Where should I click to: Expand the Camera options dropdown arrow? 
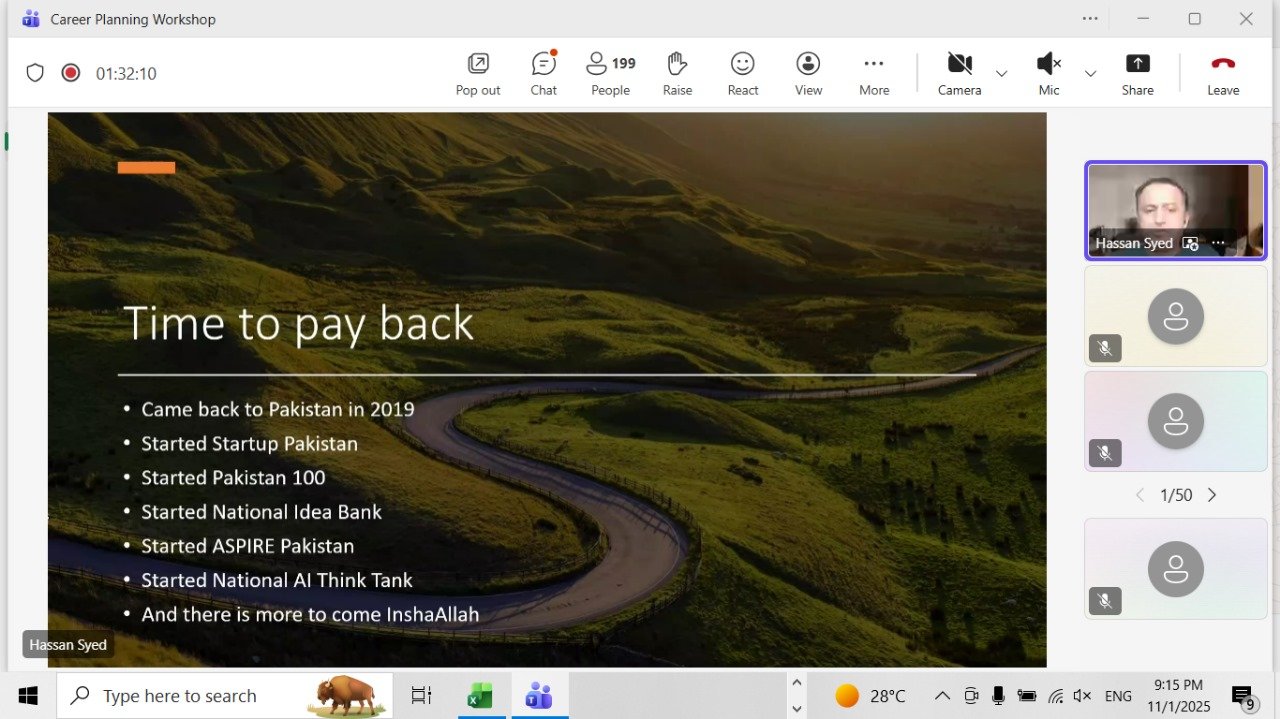(1001, 74)
